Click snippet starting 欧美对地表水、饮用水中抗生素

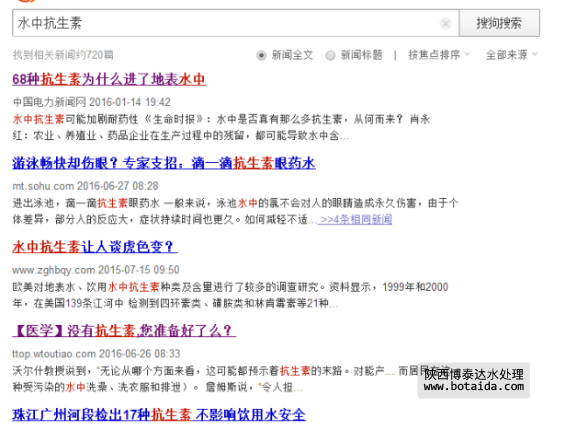coord(230,295)
